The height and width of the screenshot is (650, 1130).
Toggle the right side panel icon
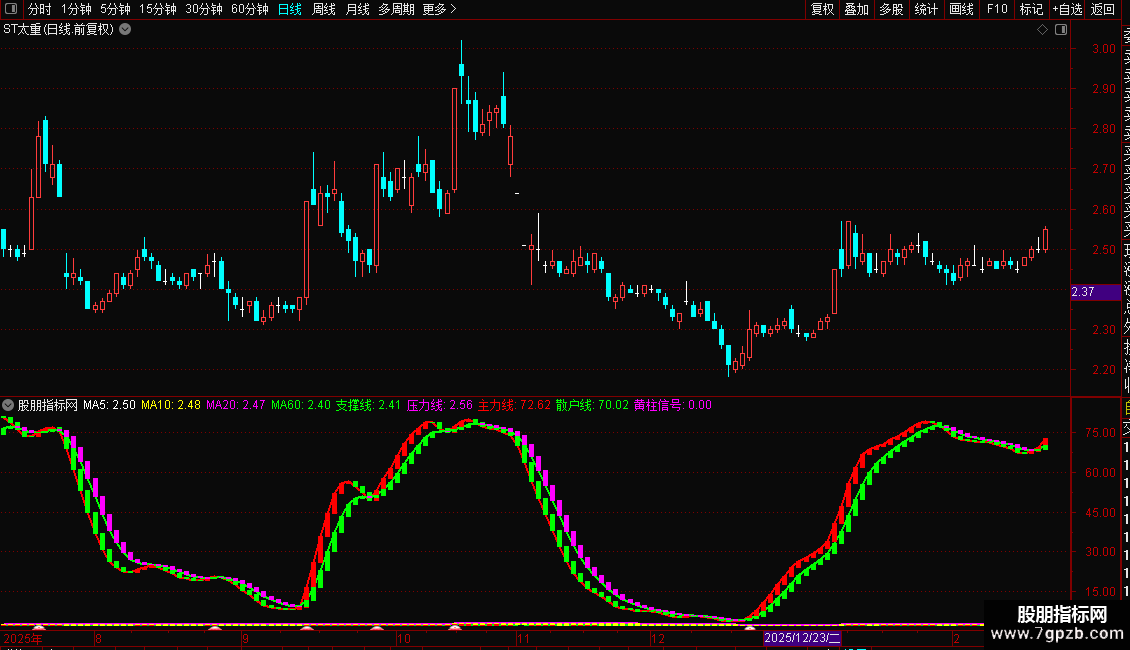[x=1061, y=30]
